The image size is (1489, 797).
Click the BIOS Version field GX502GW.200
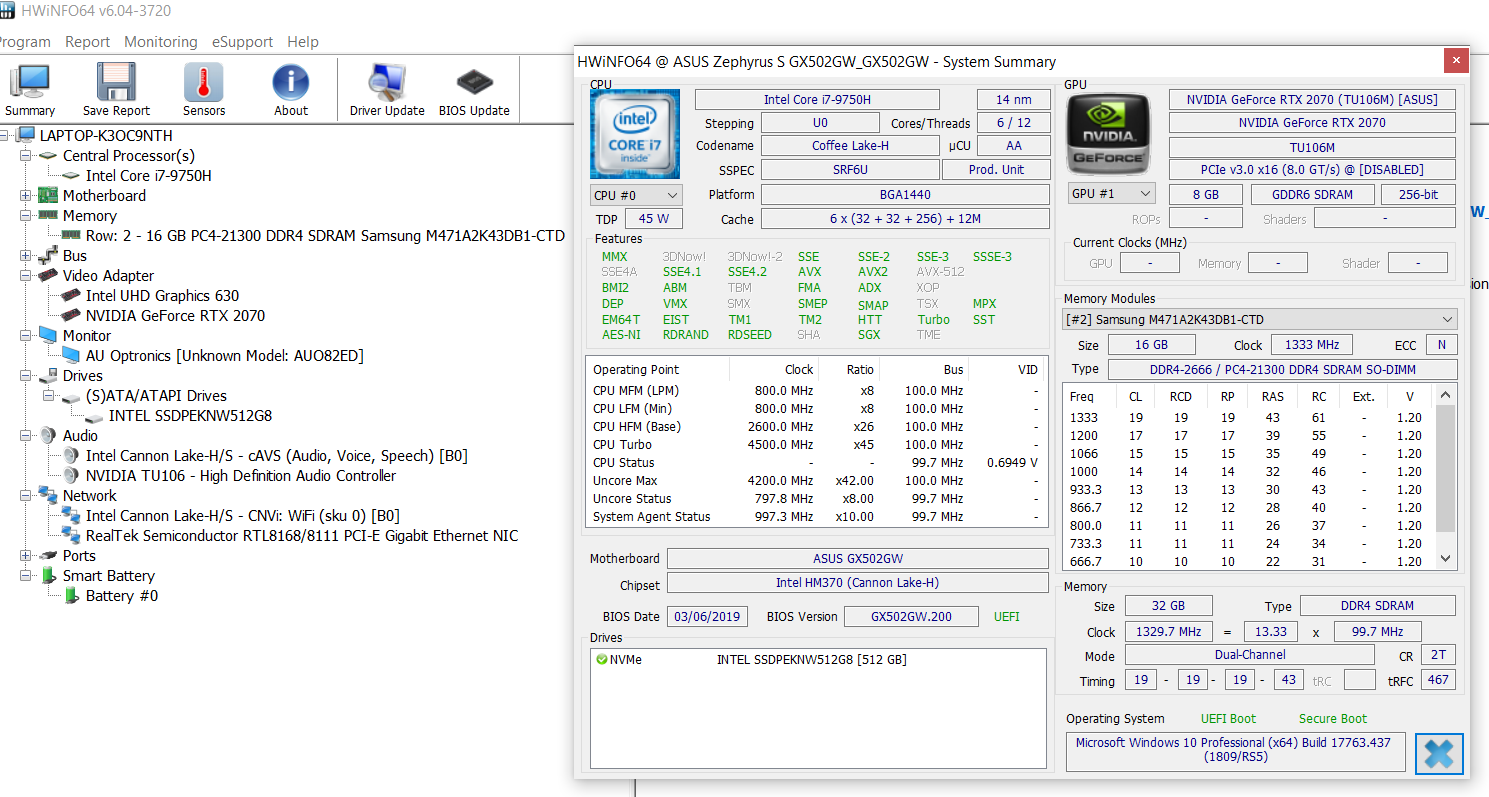[x=911, y=617]
